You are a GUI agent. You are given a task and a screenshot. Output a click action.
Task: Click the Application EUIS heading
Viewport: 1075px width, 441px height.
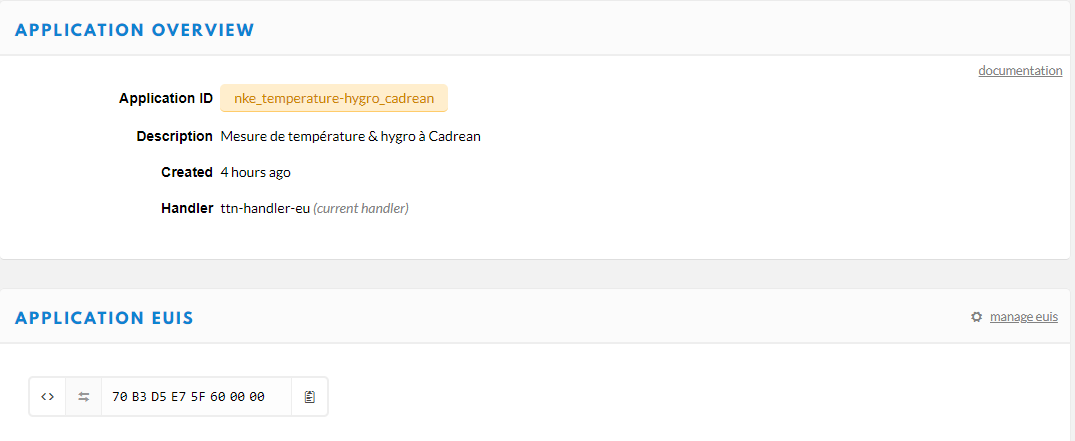104,318
